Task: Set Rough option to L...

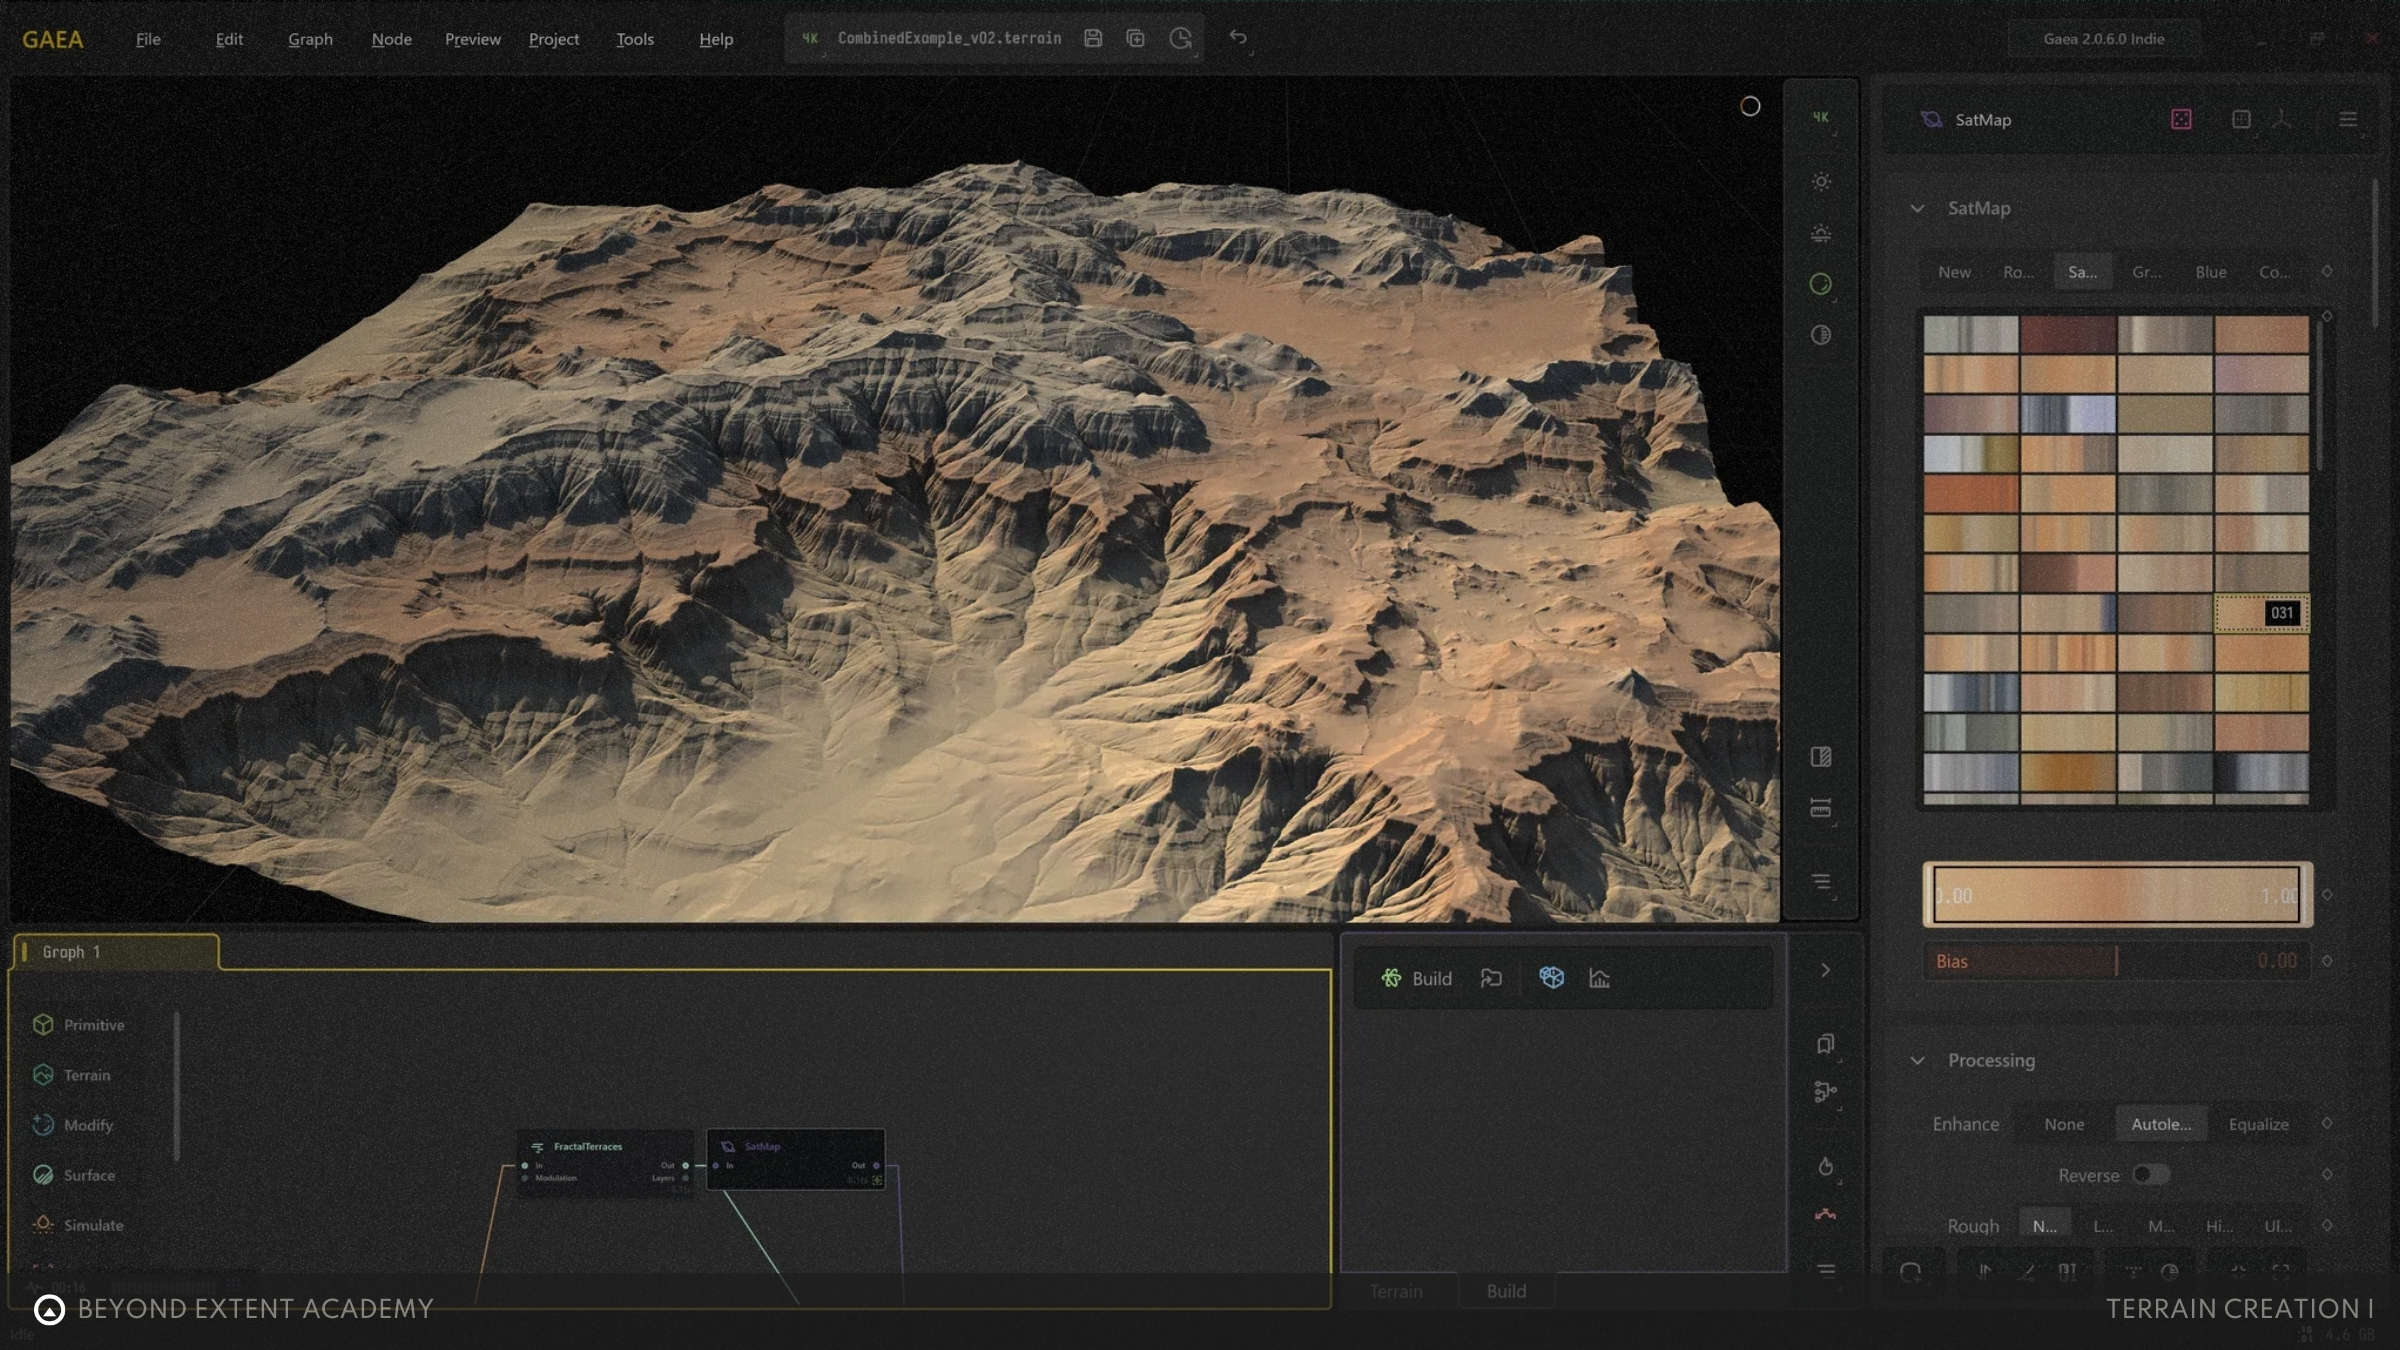Action: coord(2103,1226)
